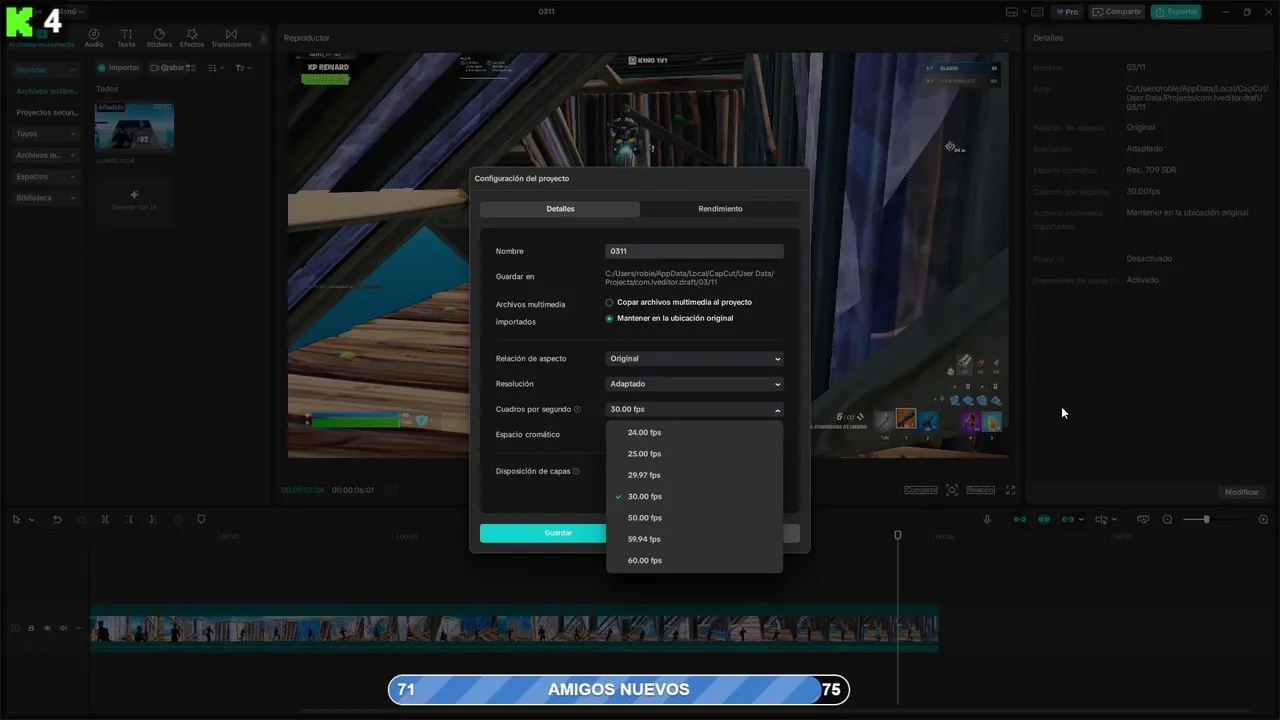
Task: Collapse the Cuadros por segundo dropdown
Action: tap(694, 409)
